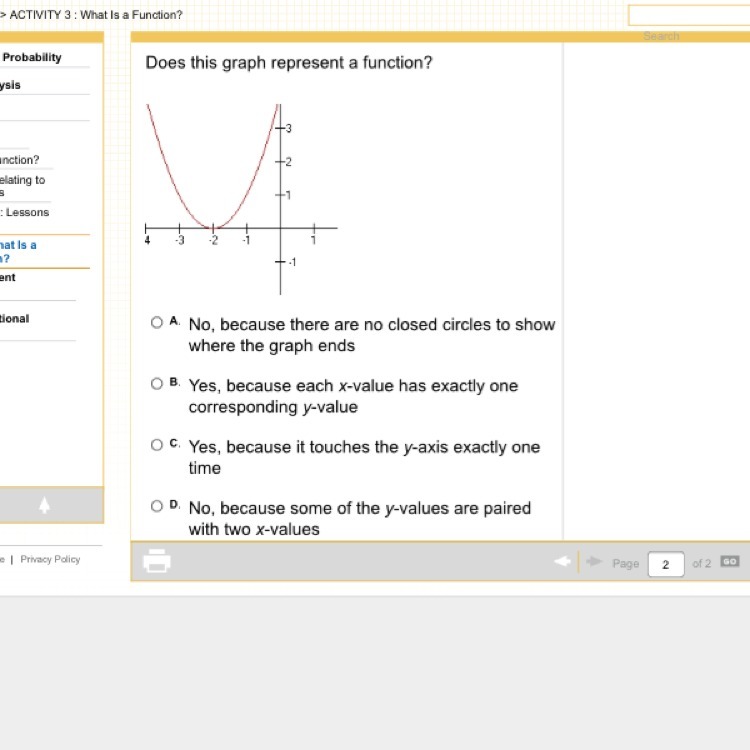Open sidebar item ending in 'ent'

click(x=8, y=277)
